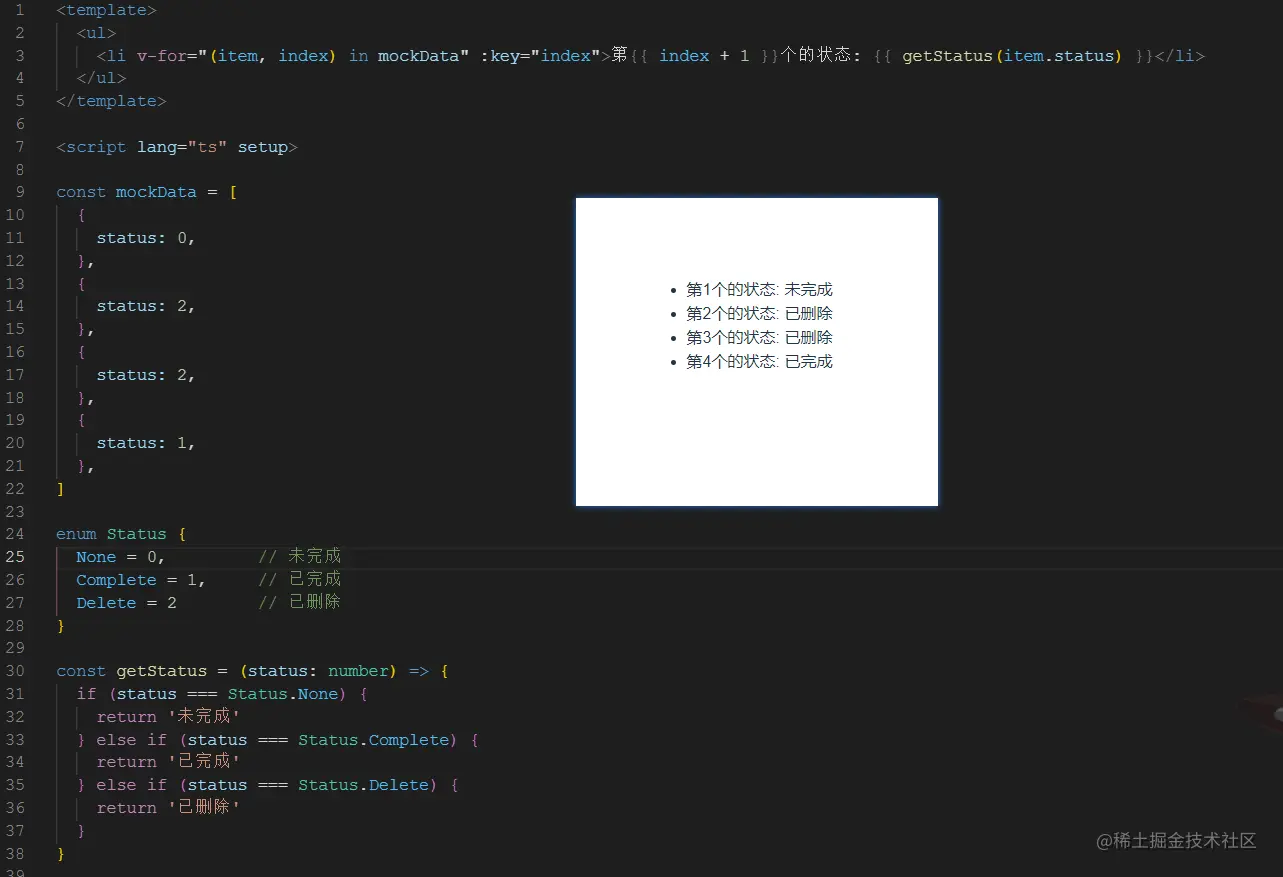The image size is (1283, 877).
Task: Click the "// 已完成" comment on line 26
Action: tap(299, 579)
